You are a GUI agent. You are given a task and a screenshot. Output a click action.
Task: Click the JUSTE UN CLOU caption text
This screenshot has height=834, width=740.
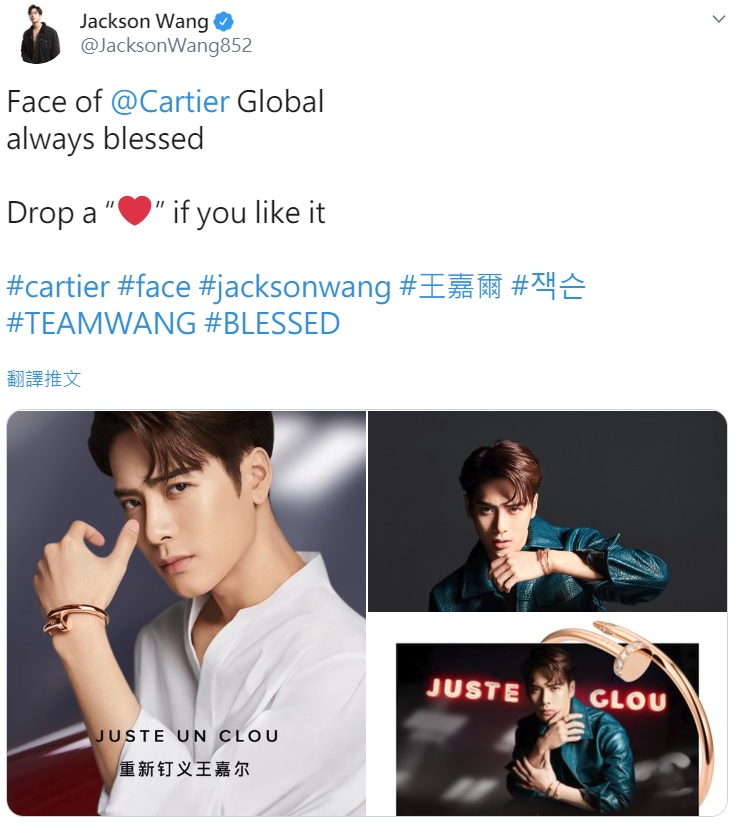[x=187, y=736]
